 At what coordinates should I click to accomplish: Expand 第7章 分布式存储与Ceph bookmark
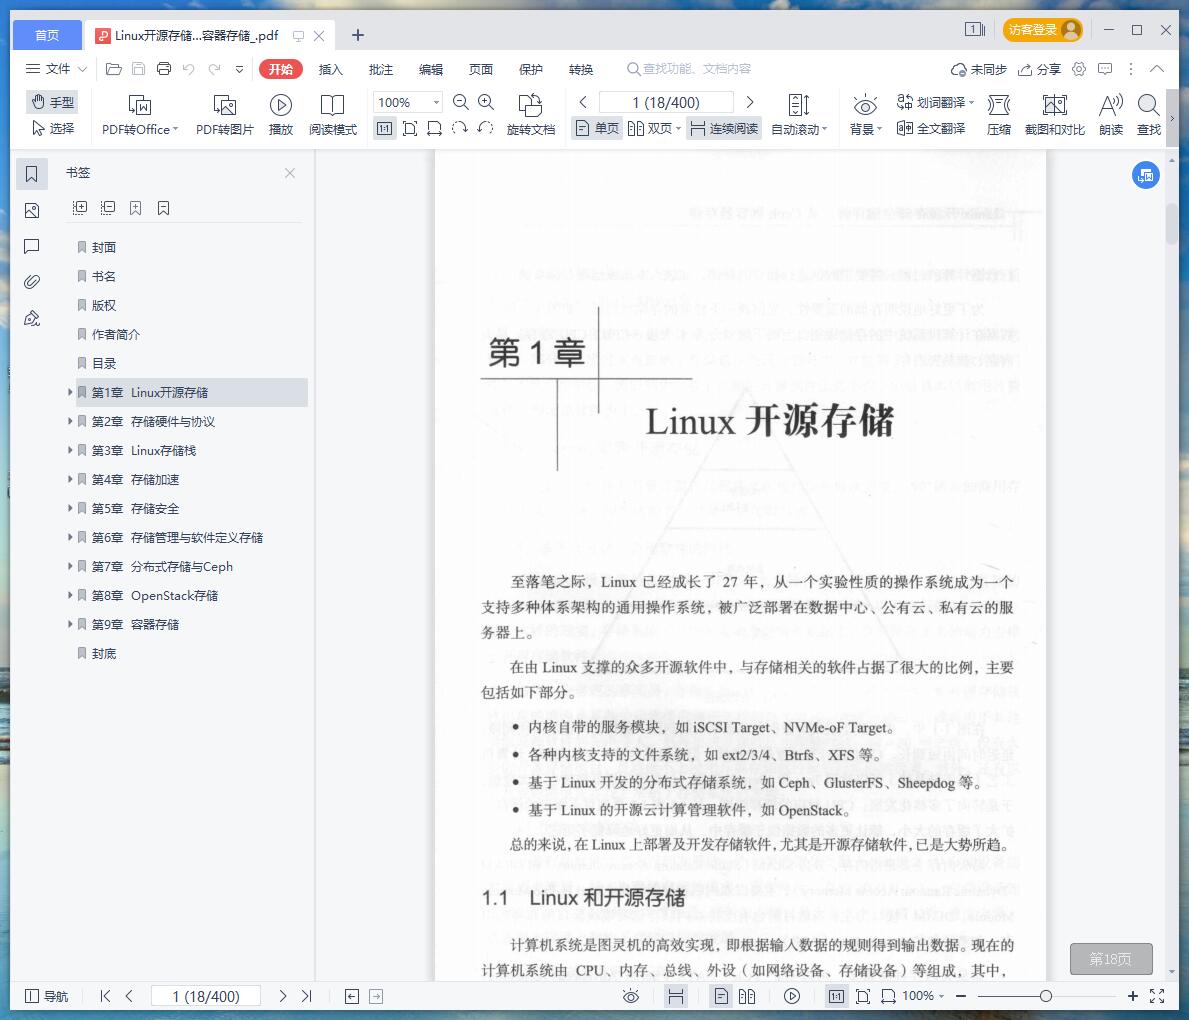(70, 566)
